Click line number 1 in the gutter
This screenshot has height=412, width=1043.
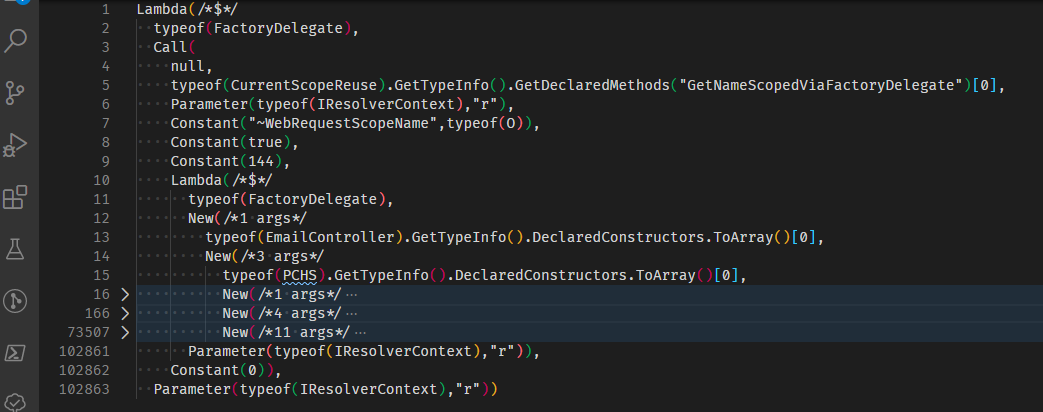106,9
